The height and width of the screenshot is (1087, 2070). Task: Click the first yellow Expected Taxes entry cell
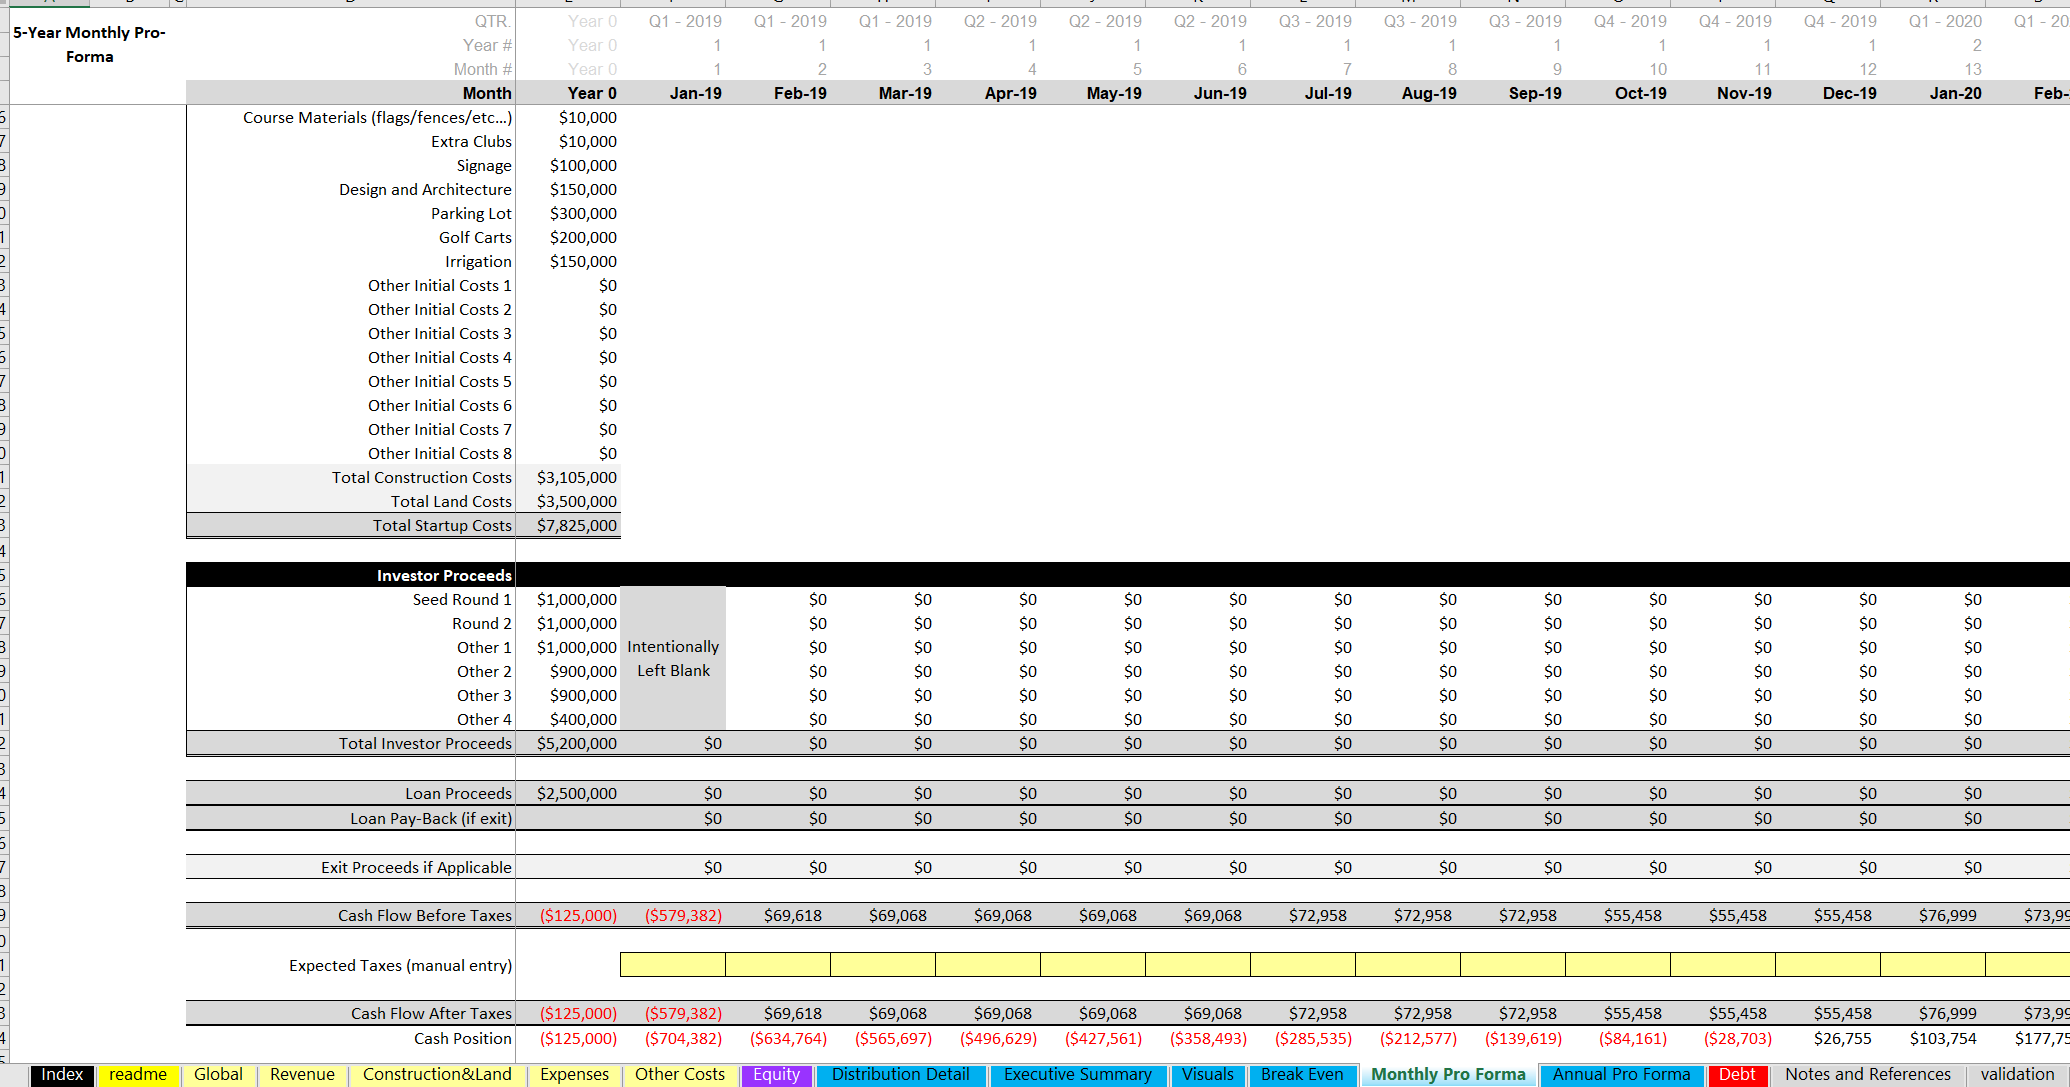[673, 965]
